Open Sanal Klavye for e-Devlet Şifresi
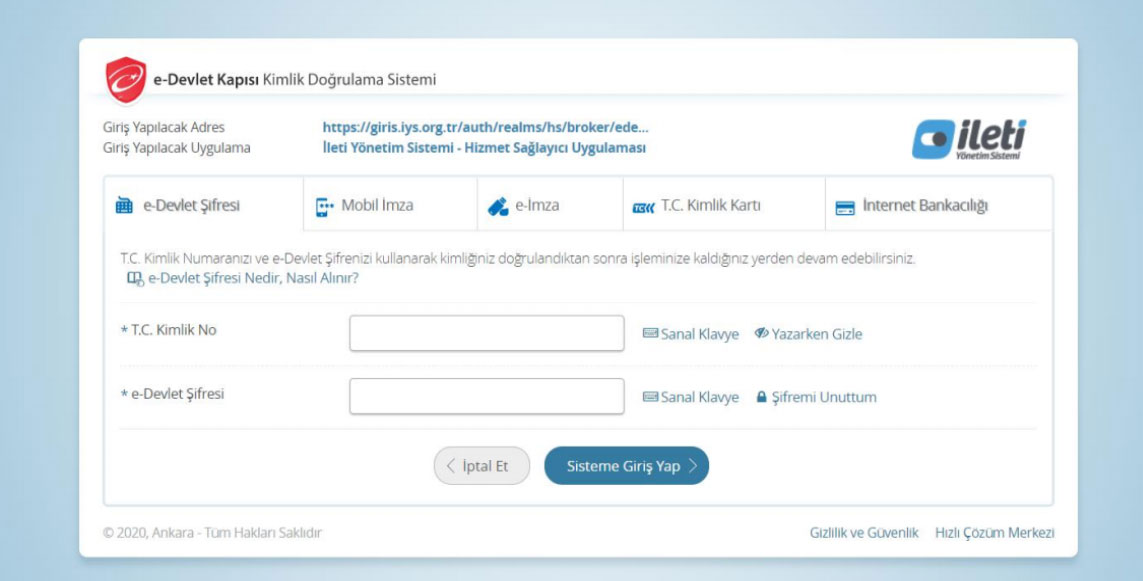This screenshot has width=1143, height=581. click(690, 397)
